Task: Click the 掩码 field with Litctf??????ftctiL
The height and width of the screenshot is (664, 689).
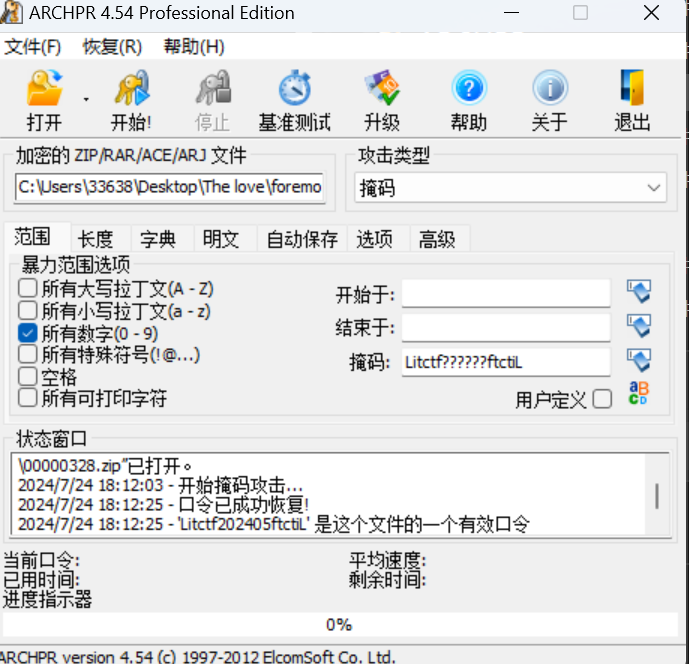Action: coord(506,362)
